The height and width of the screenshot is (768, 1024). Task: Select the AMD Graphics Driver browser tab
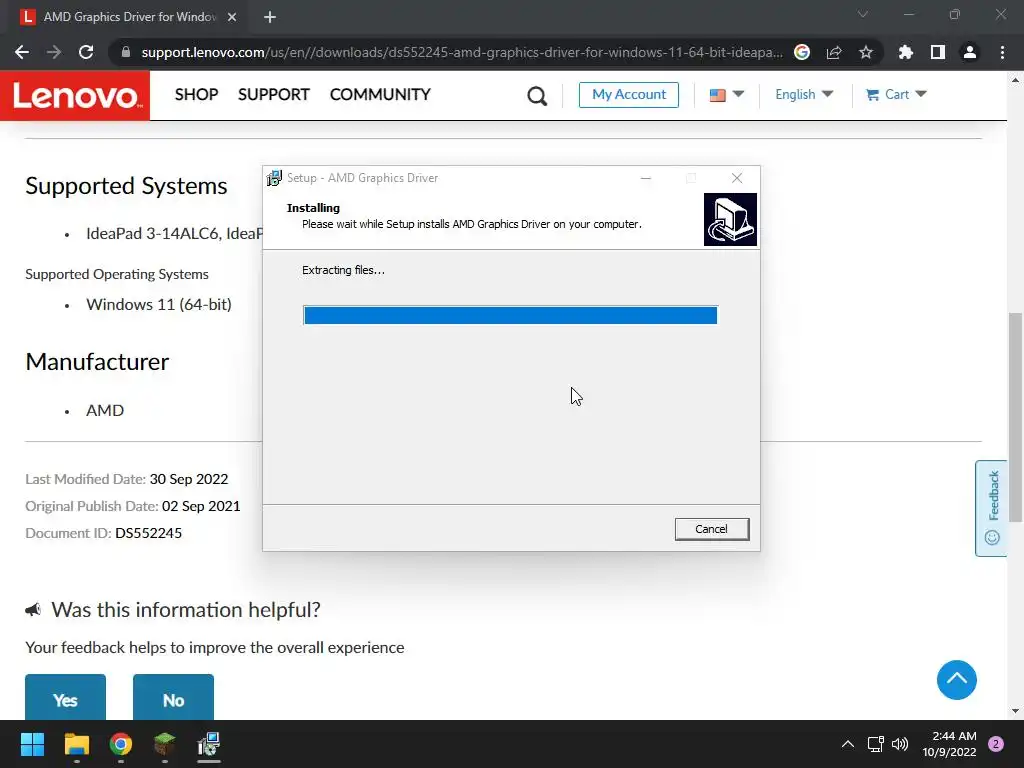(x=129, y=17)
